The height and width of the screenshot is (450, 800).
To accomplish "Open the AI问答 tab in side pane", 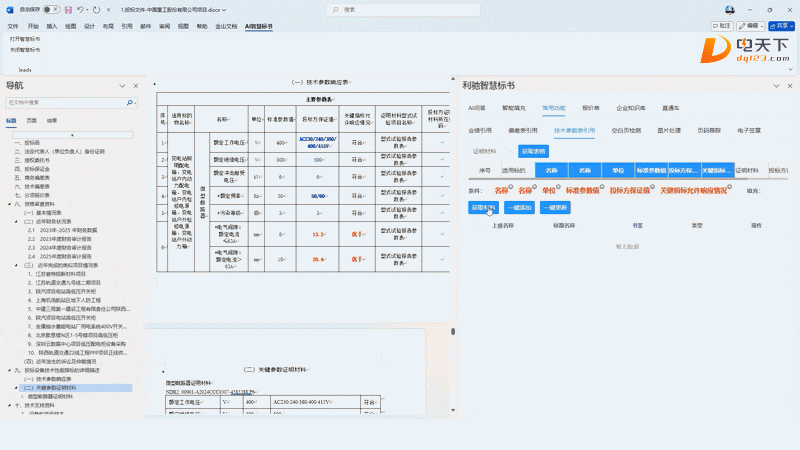I will coord(477,108).
